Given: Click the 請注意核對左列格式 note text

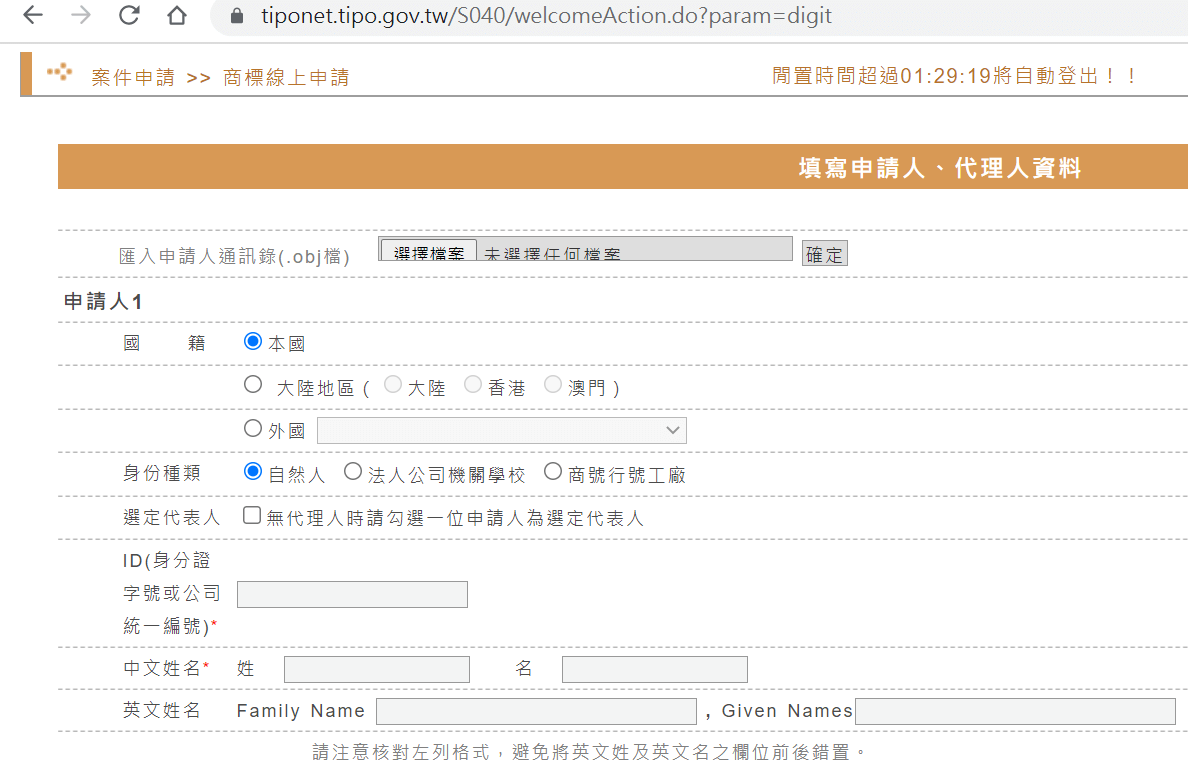Looking at the screenshot, I should pyautogui.click(x=589, y=752).
